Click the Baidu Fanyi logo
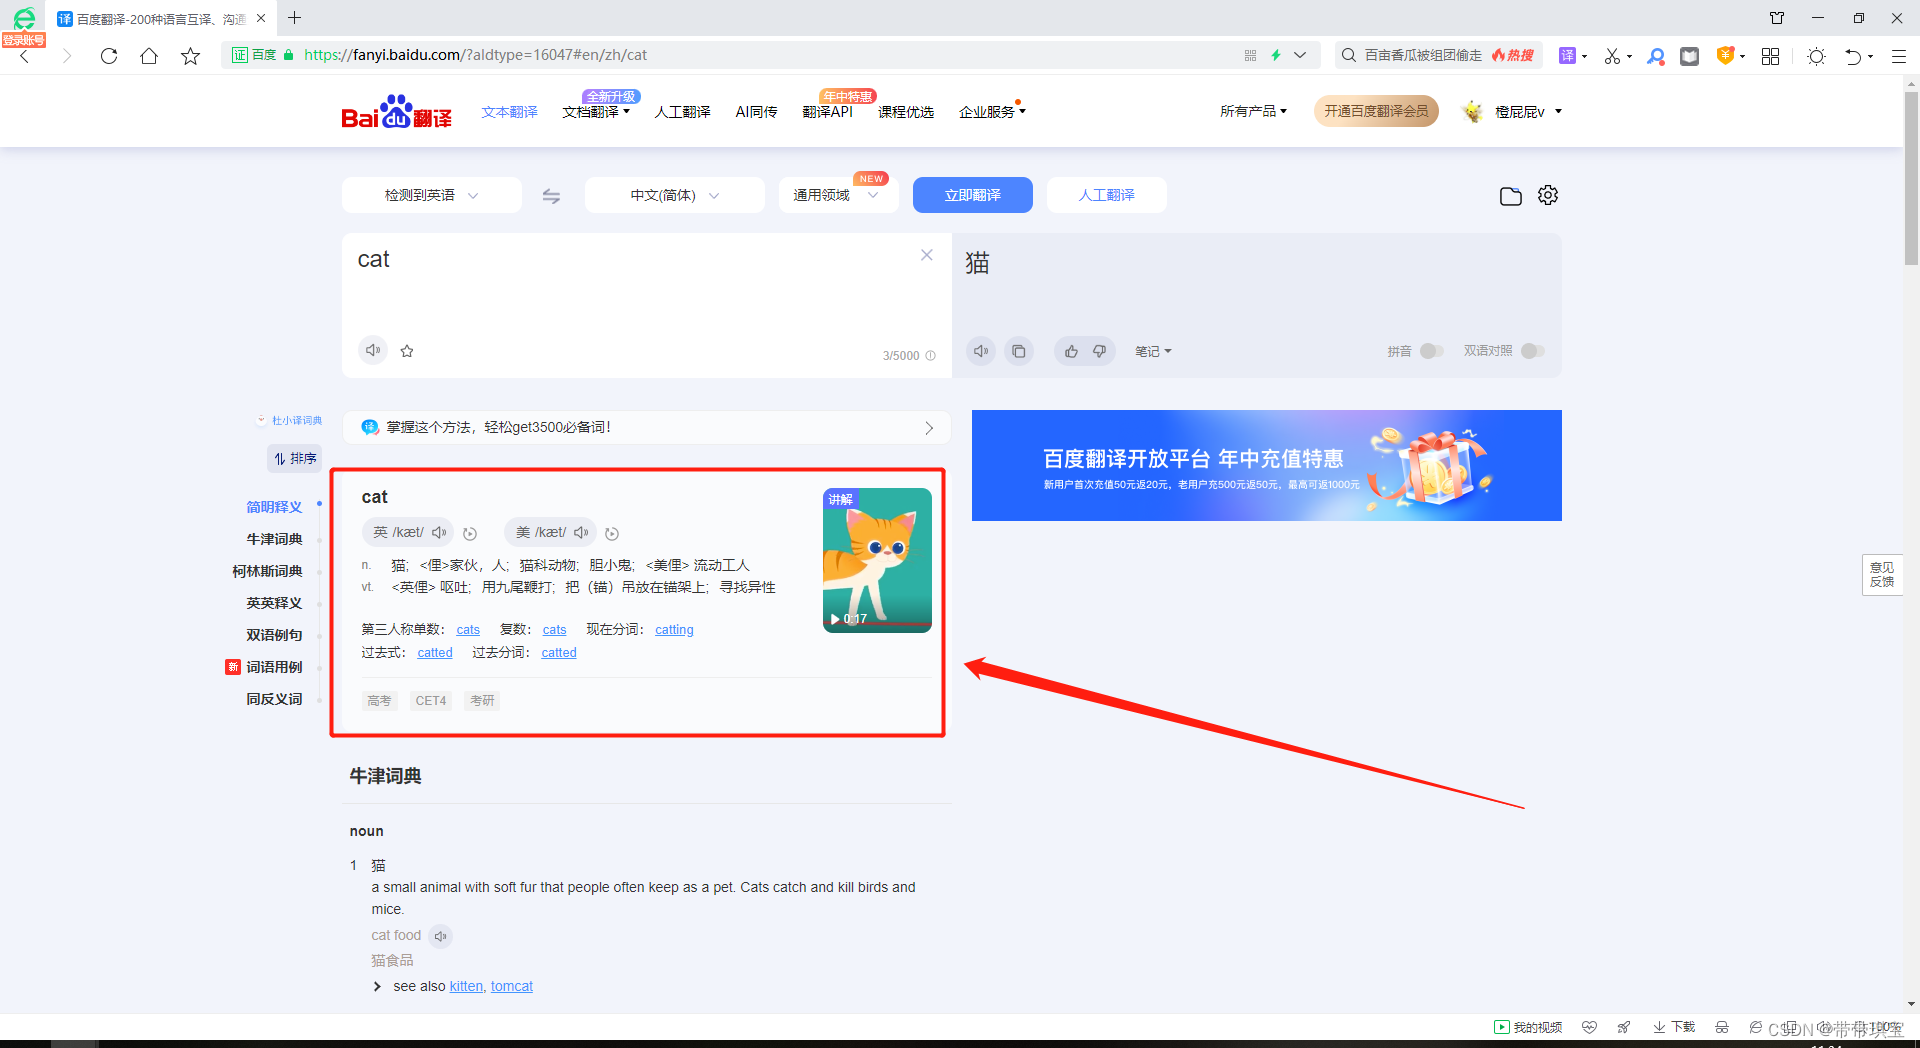The image size is (1920, 1048). click(x=396, y=112)
